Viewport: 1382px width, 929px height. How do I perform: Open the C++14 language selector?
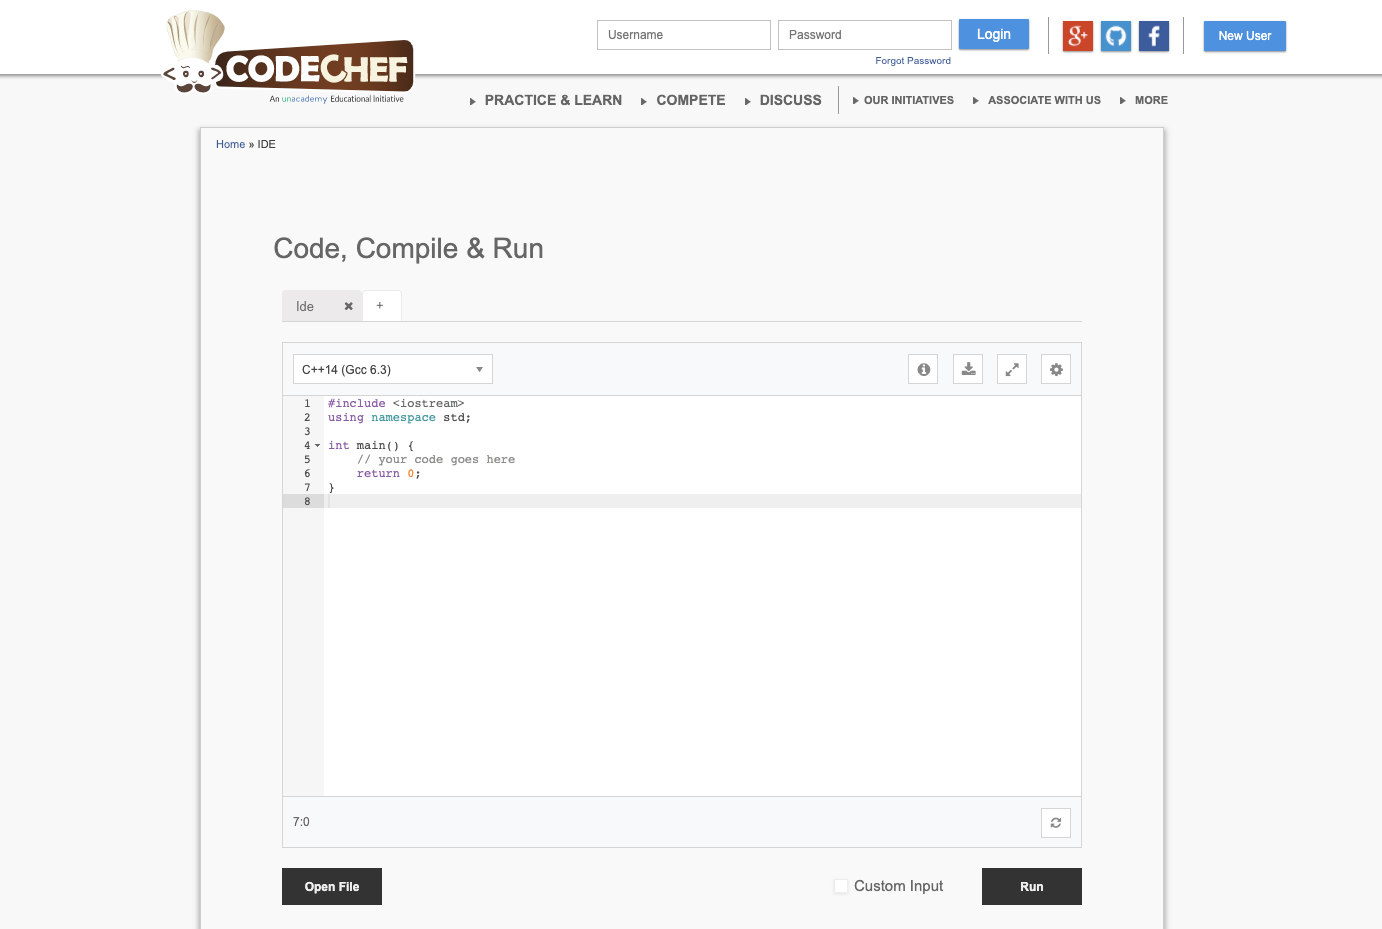click(x=391, y=368)
